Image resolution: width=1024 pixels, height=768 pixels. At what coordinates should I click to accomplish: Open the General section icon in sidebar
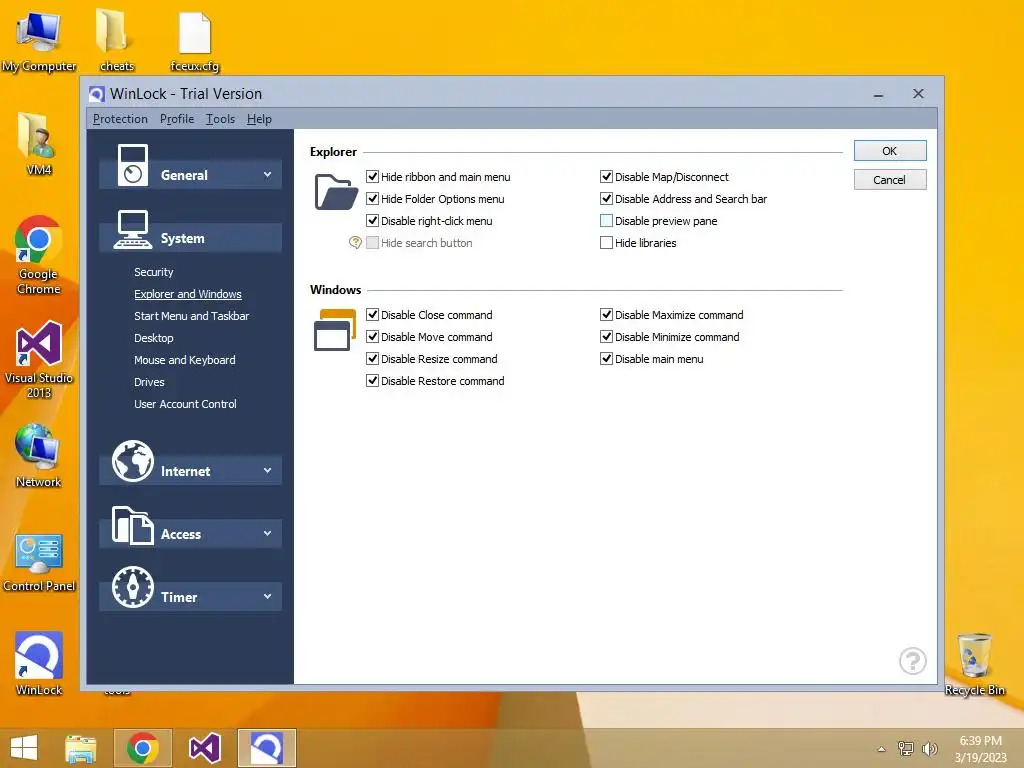(133, 165)
